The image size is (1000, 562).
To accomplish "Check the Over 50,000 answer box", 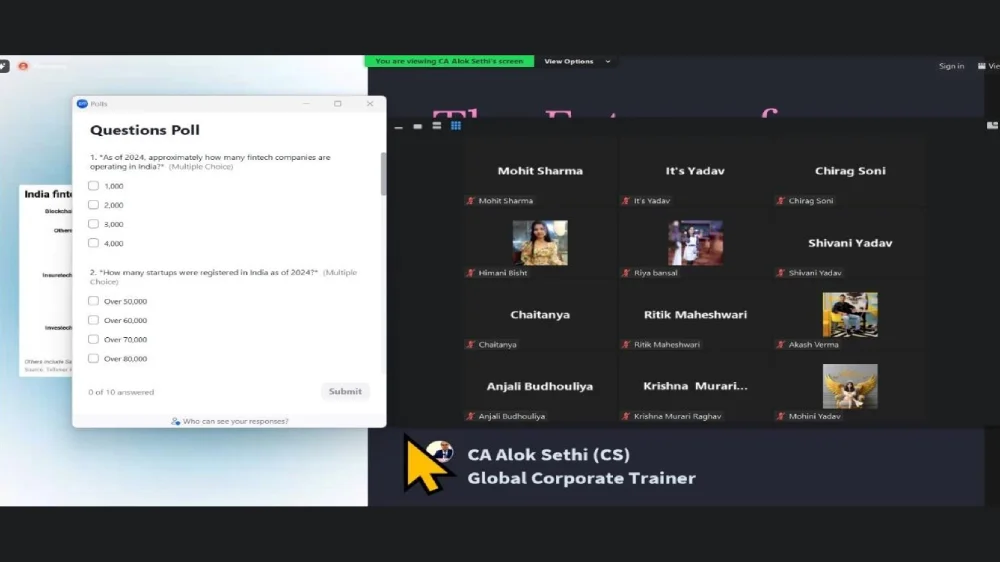I will (93, 301).
